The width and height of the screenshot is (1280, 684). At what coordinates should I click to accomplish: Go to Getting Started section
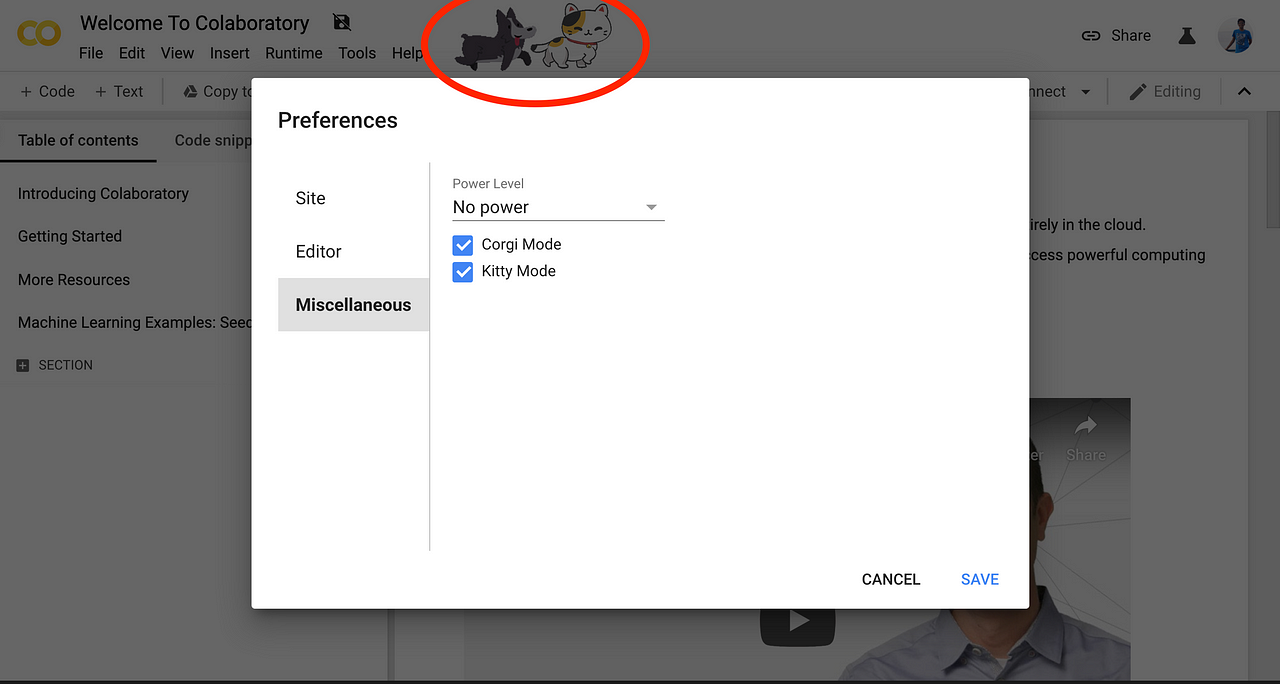70,237
